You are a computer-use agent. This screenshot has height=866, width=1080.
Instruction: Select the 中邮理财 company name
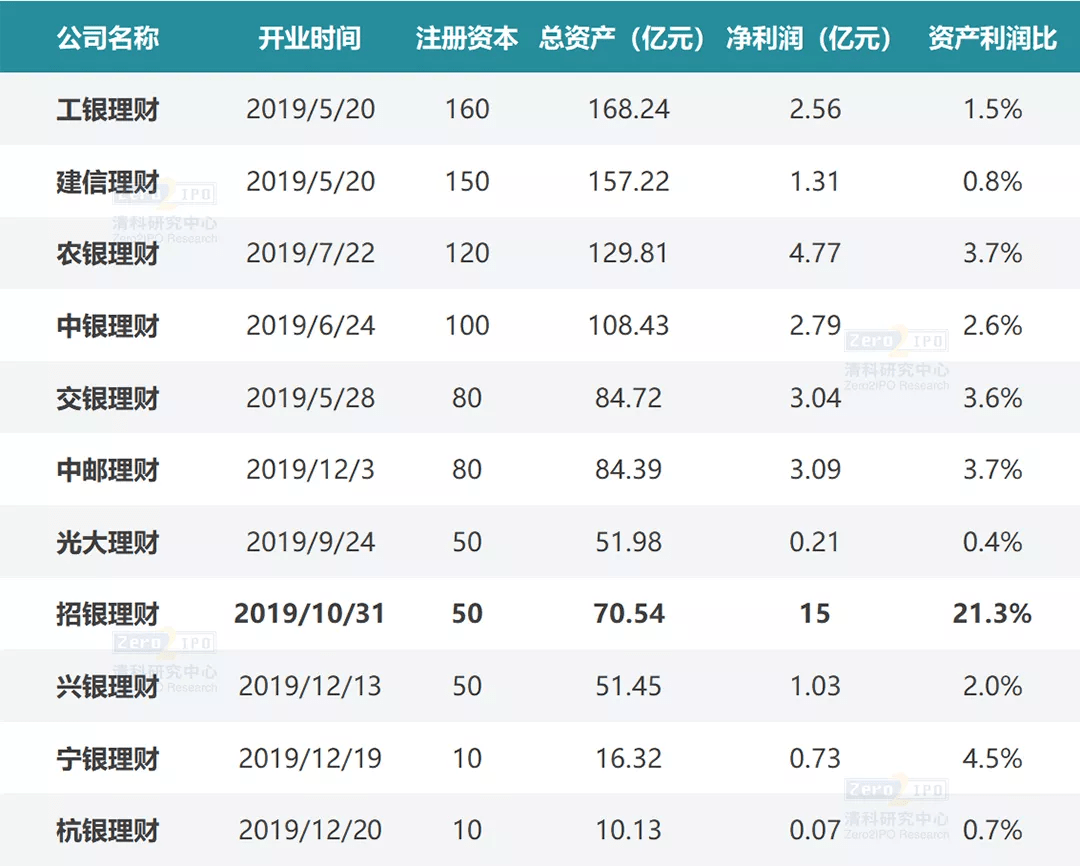[108, 470]
